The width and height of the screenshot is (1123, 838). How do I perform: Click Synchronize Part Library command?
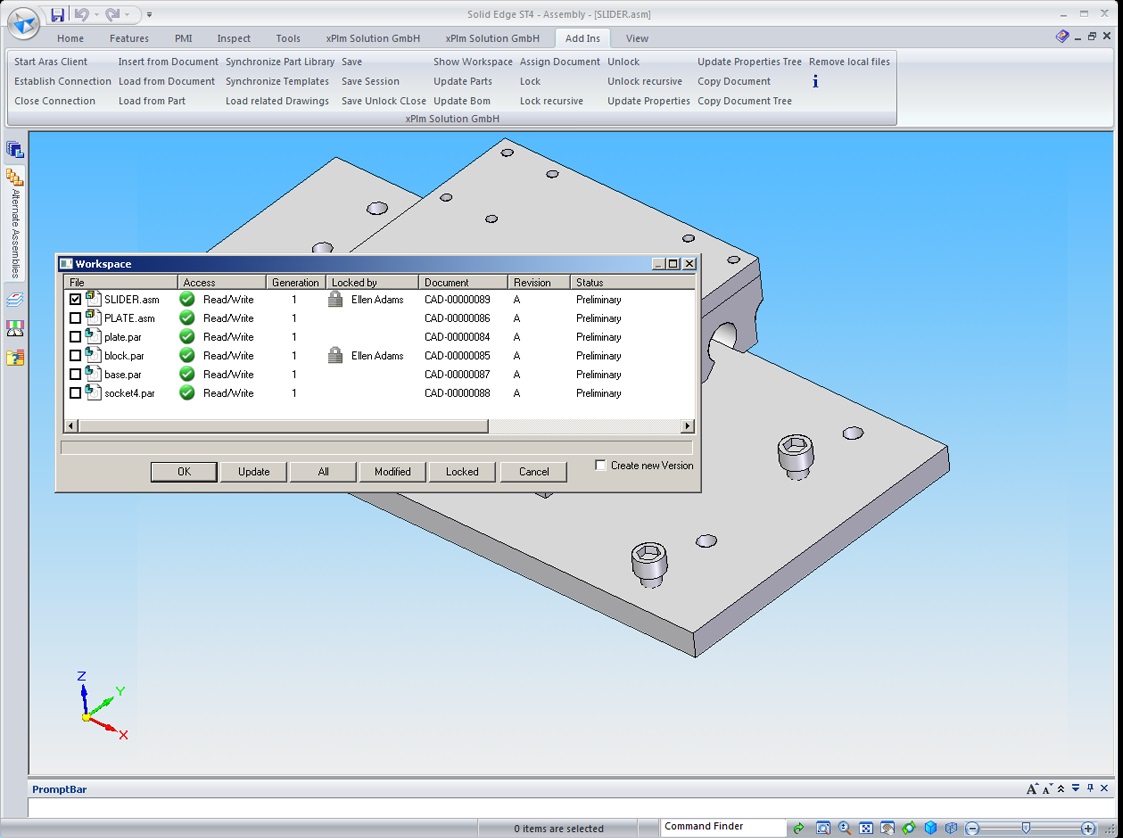pos(280,62)
